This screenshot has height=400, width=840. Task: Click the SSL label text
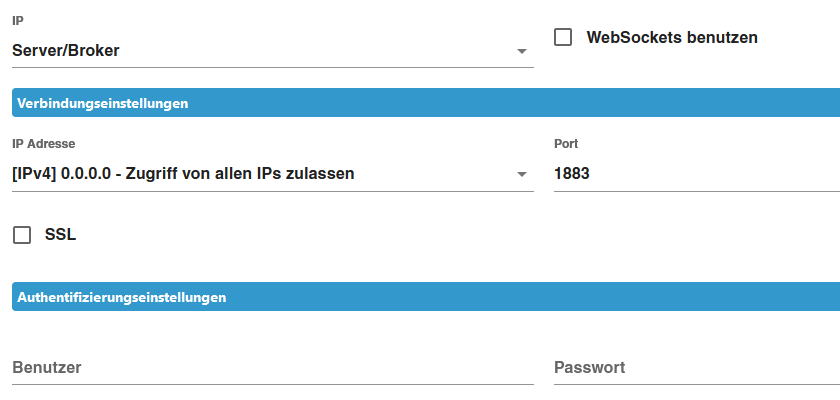click(x=61, y=235)
